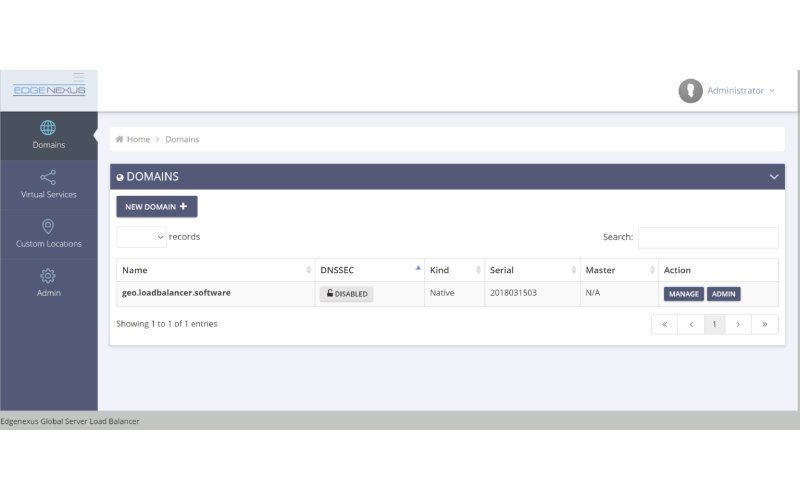Go to the last page of results
The height and width of the screenshot is (500, 800).
[765, 324]
